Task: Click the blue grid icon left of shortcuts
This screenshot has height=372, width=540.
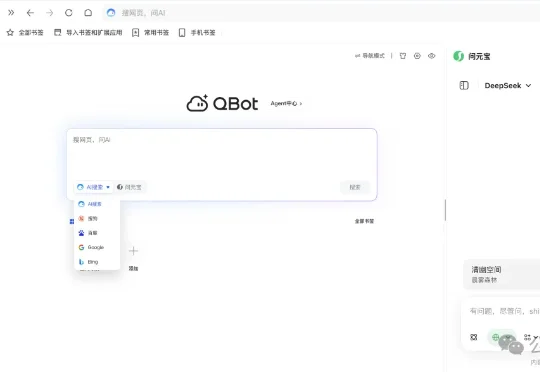Action: (x=72, y=221)
